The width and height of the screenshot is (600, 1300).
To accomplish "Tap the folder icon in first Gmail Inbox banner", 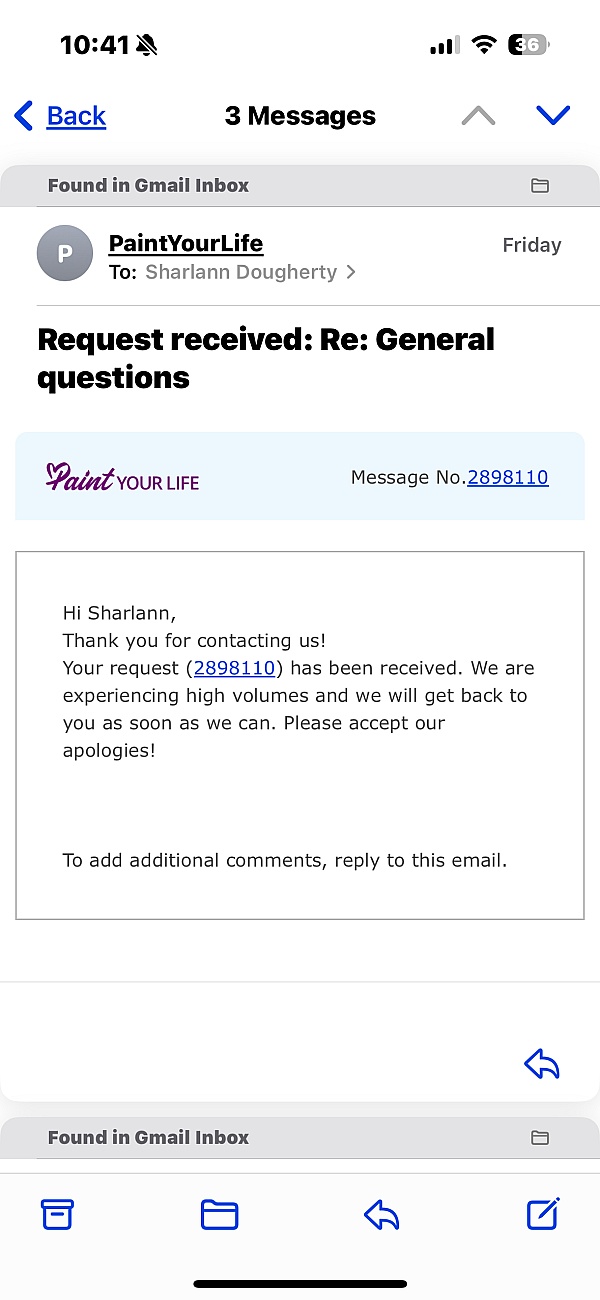I will pos(540,185).
